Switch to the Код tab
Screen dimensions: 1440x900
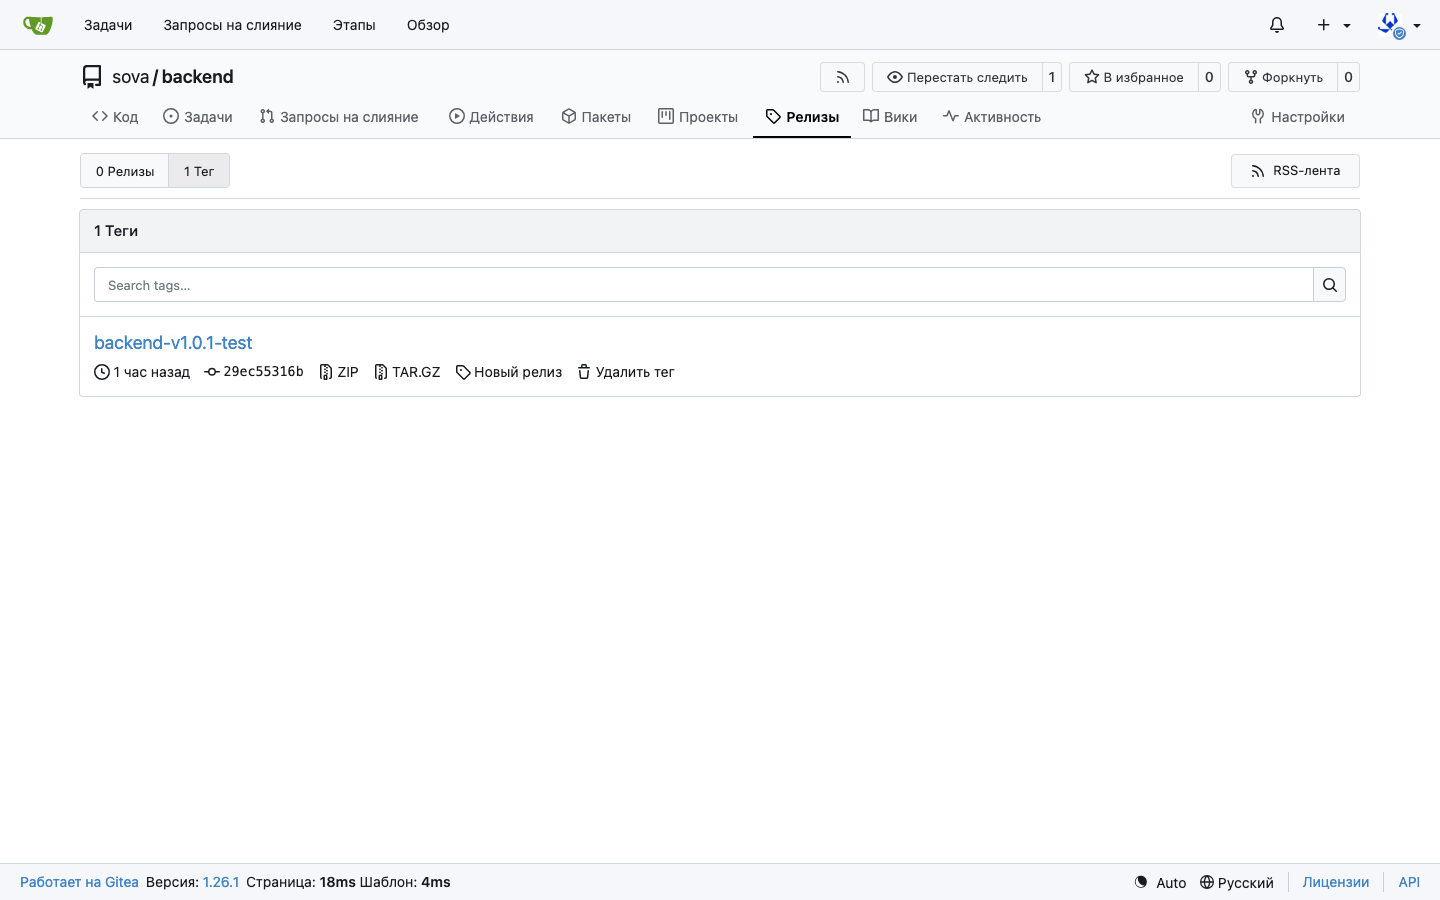(115, 117)
